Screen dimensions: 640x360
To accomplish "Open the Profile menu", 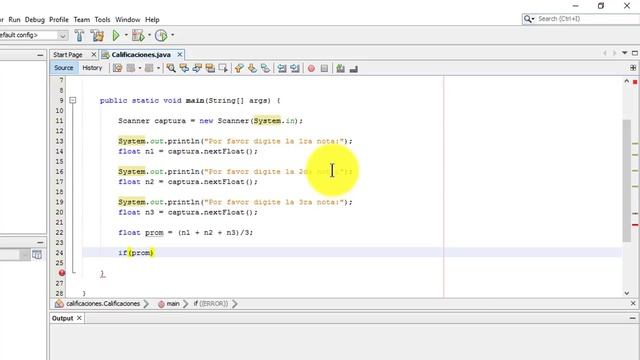I will 59,20.
